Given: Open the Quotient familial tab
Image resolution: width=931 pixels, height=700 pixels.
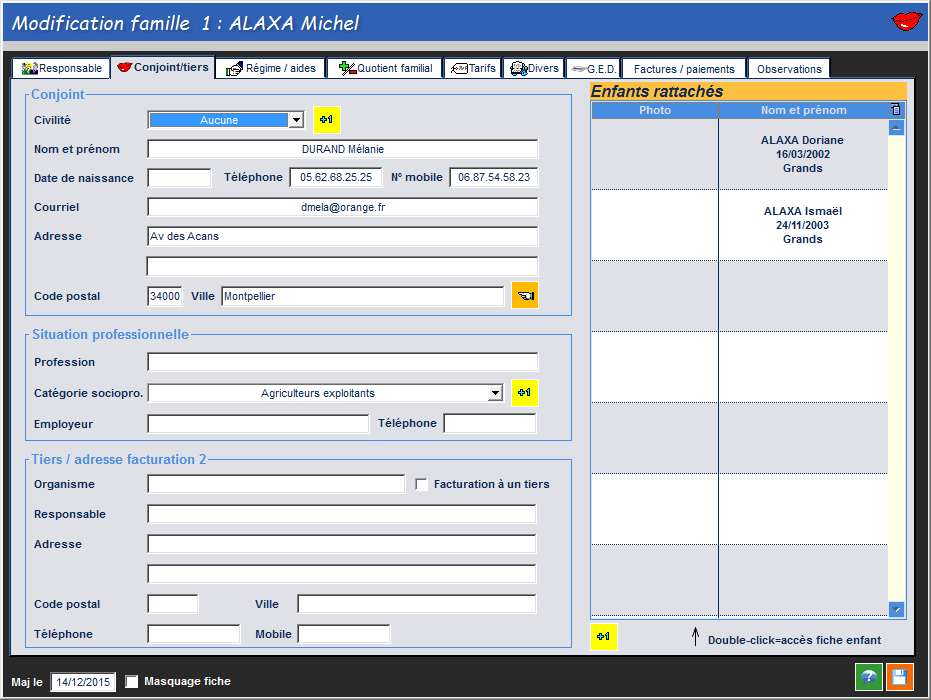Looking at the screenshot, I should point(385,68).
